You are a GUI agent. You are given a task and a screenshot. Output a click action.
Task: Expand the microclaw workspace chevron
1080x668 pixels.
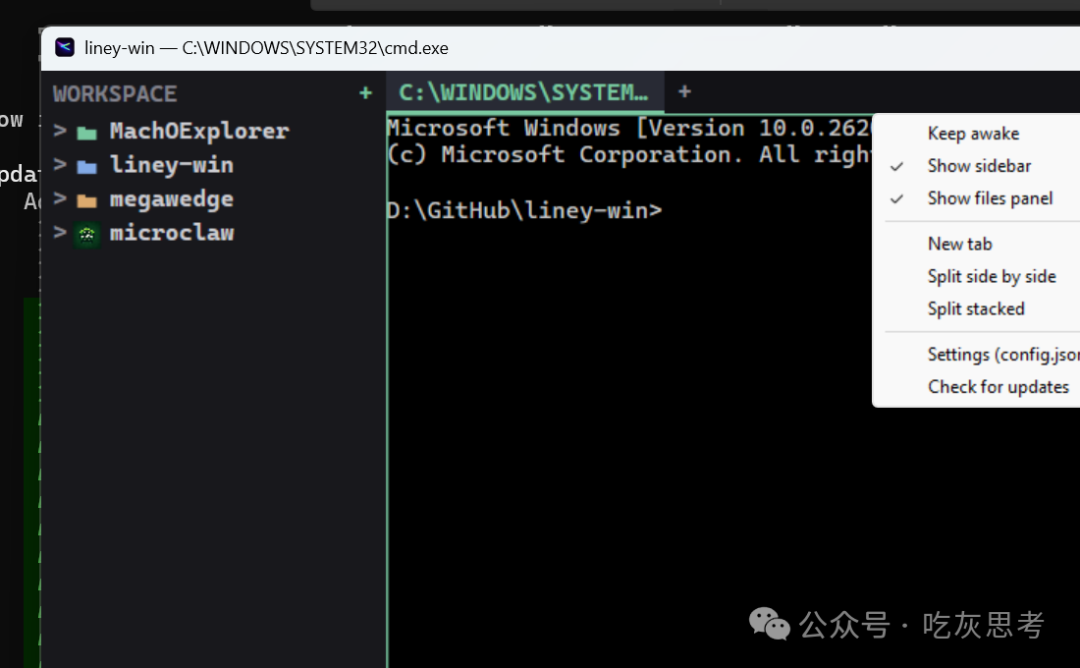(x=60, y=232)
